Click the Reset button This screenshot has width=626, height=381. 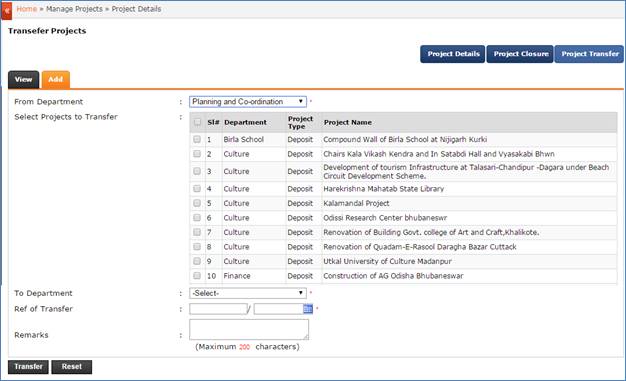[x=71, y=367]
